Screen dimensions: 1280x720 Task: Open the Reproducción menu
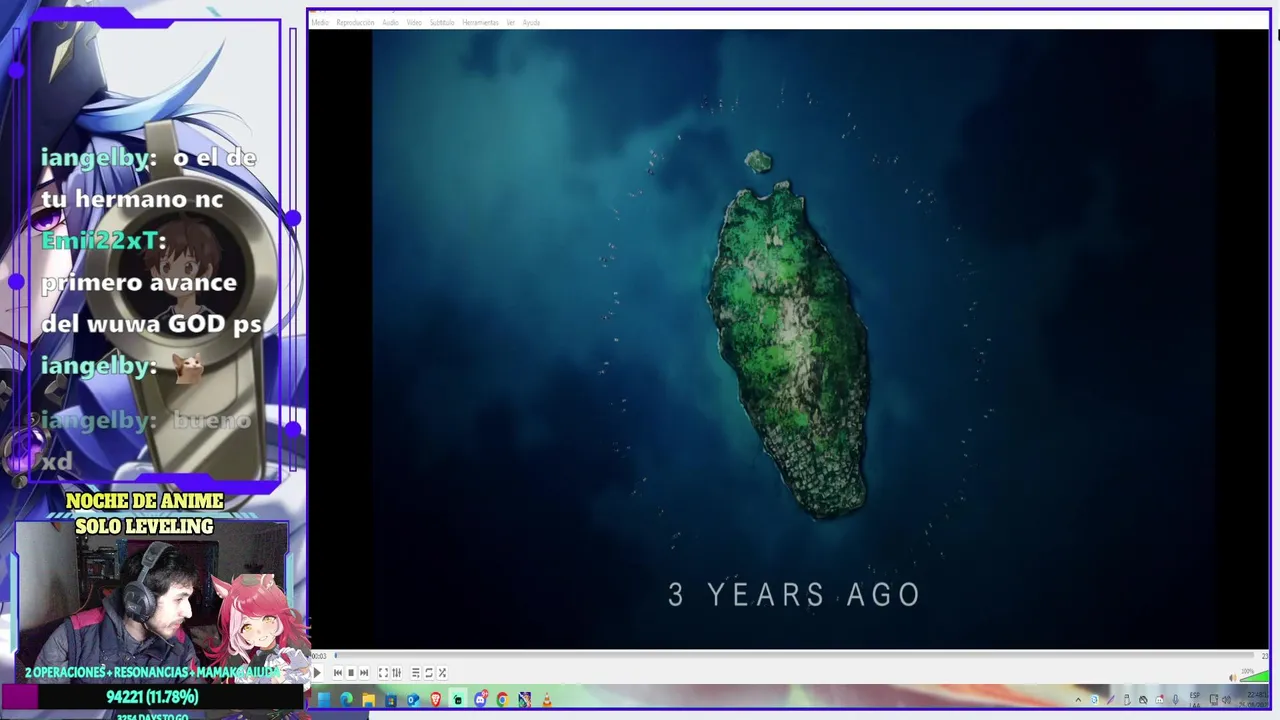355,22
